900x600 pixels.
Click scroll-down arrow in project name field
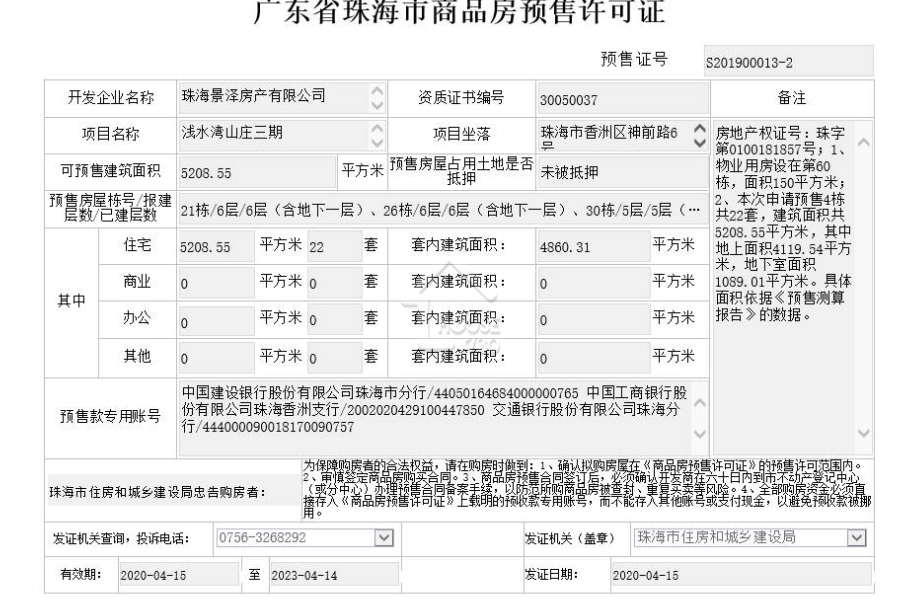click(x=377, y=142)
